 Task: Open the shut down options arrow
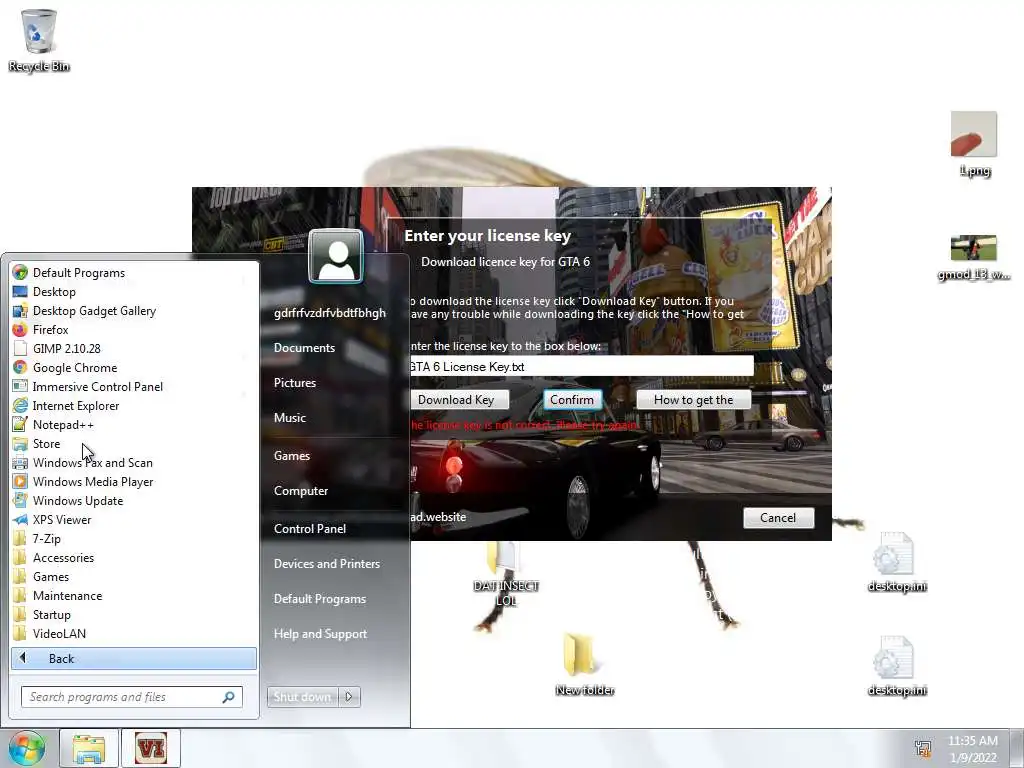tap(349, 697)
